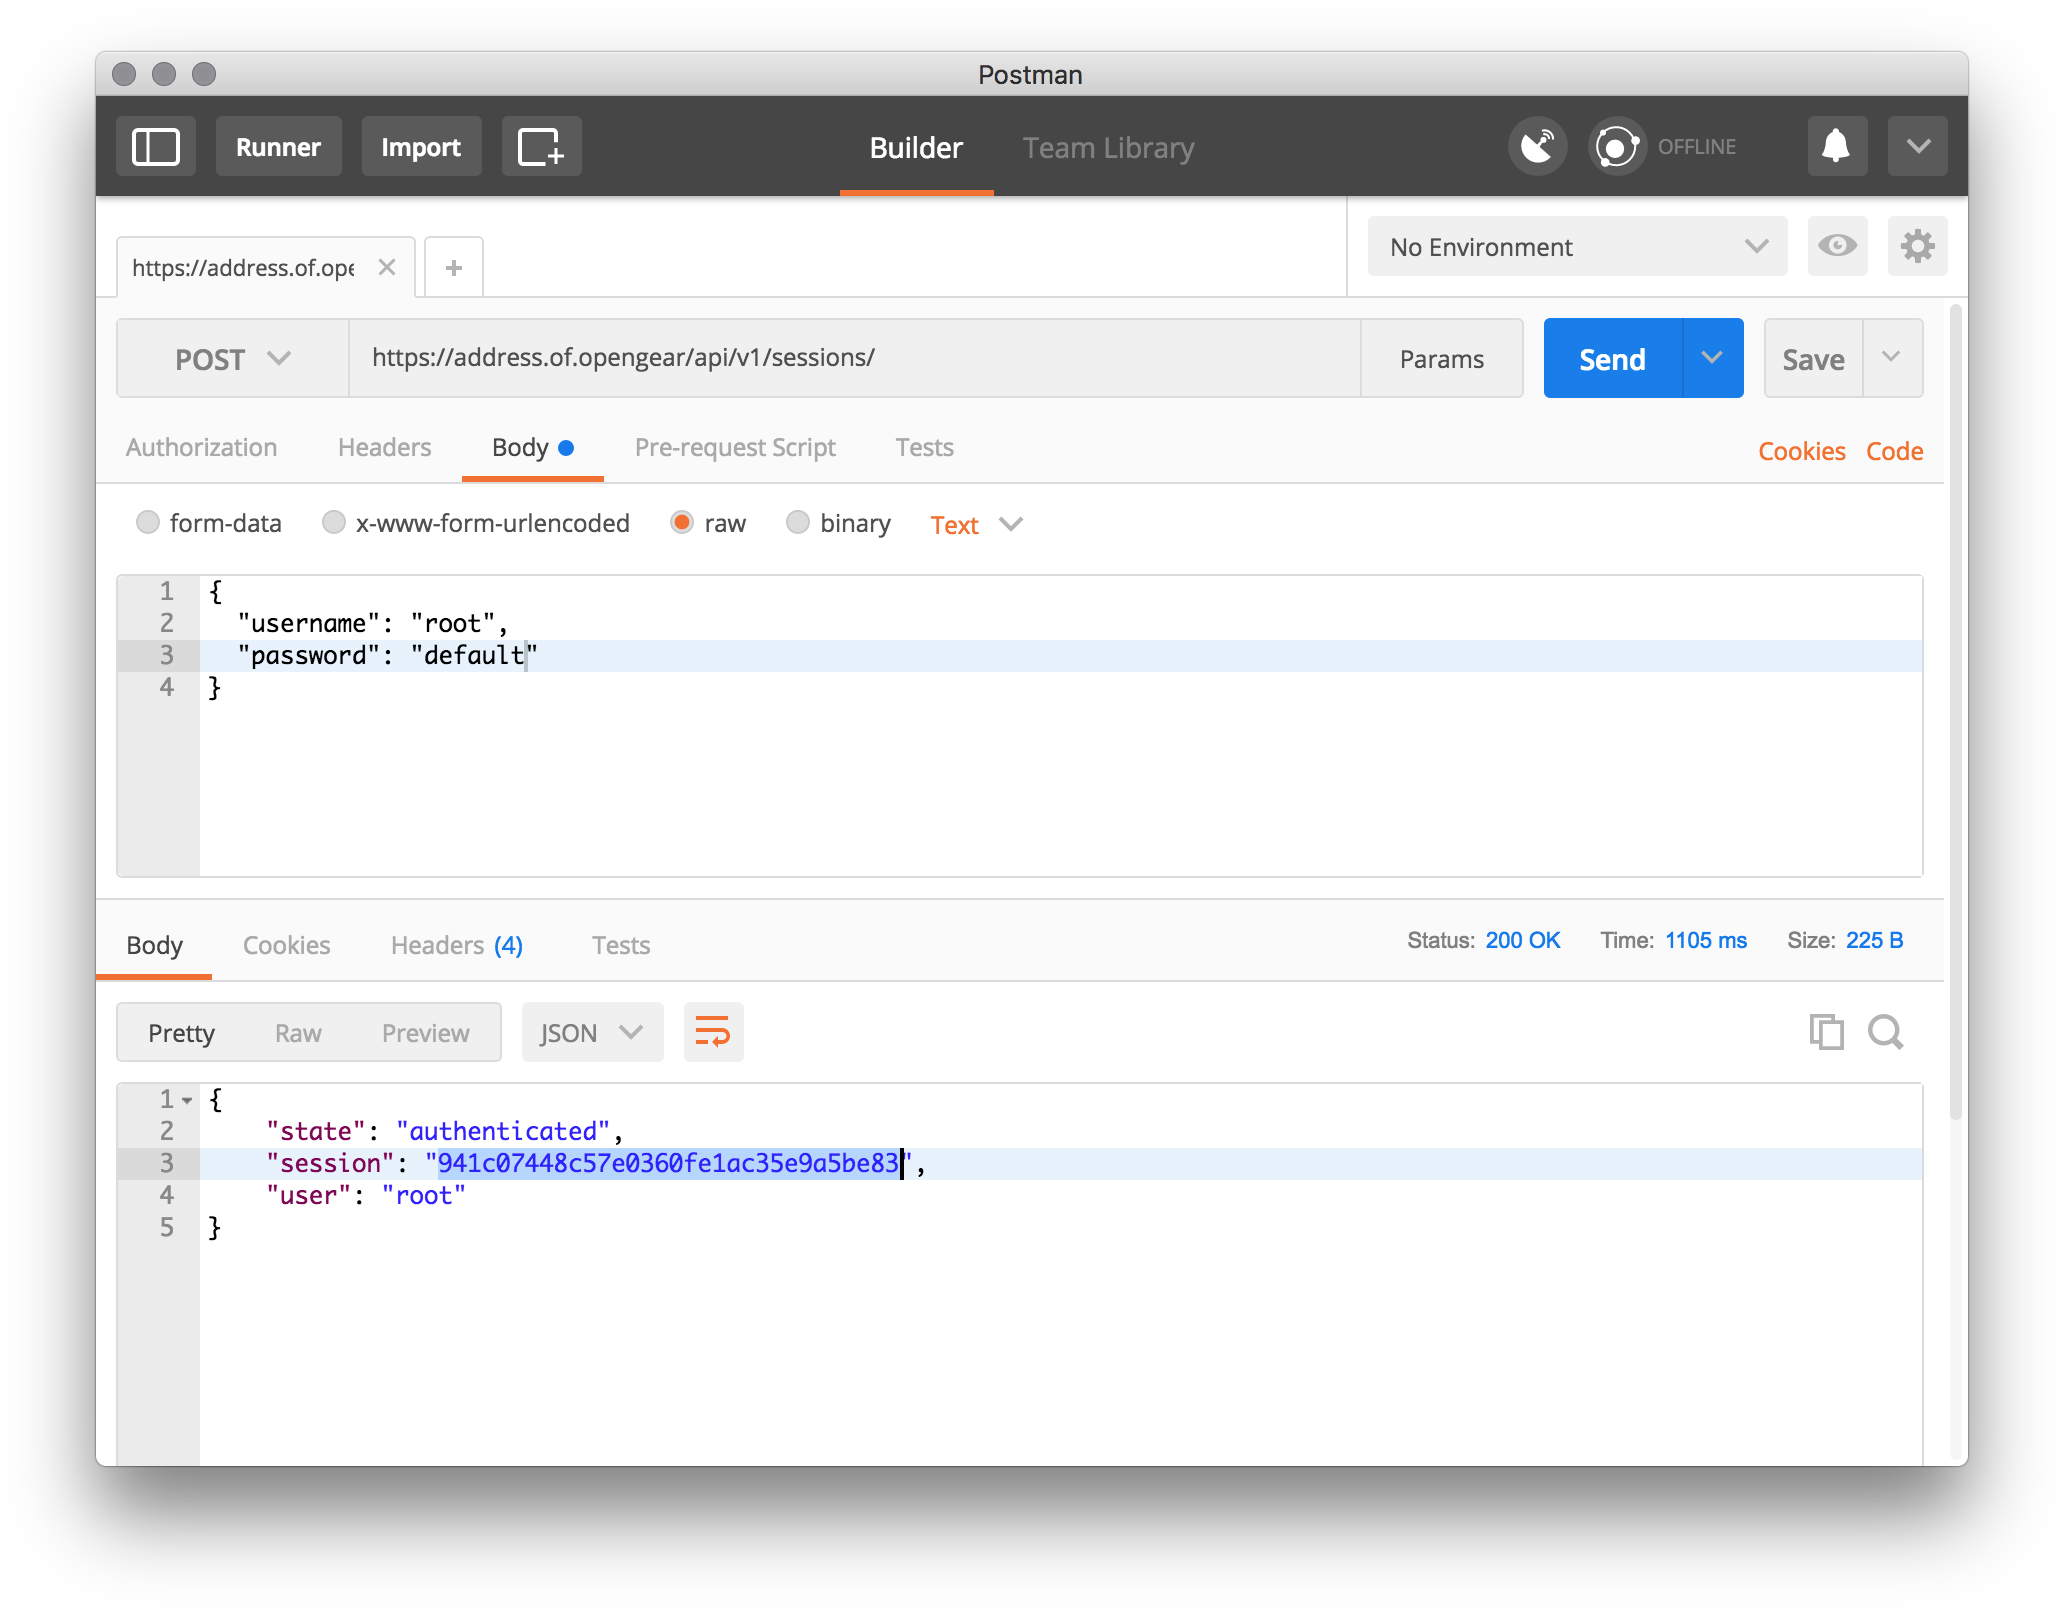Click the OFFLINE status label
The image size is (2063, 1613).
pos(1696,147)
